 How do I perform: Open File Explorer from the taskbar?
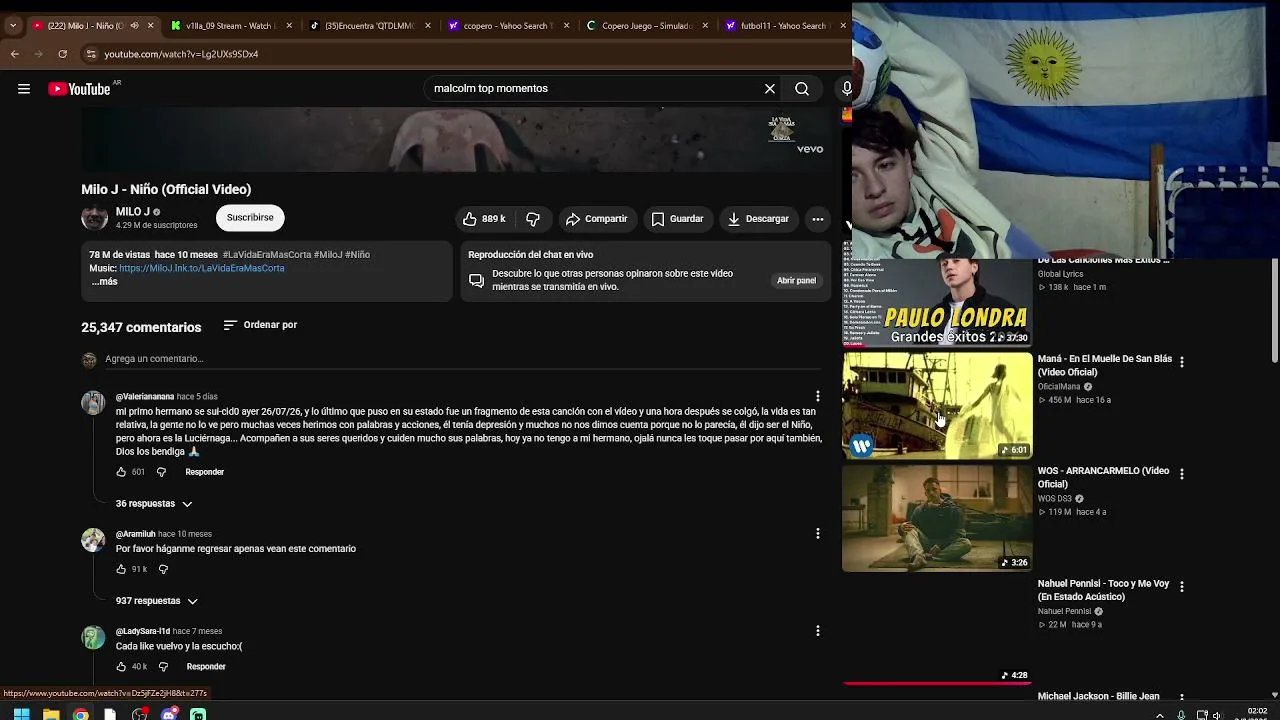click(x=51, y=714)
